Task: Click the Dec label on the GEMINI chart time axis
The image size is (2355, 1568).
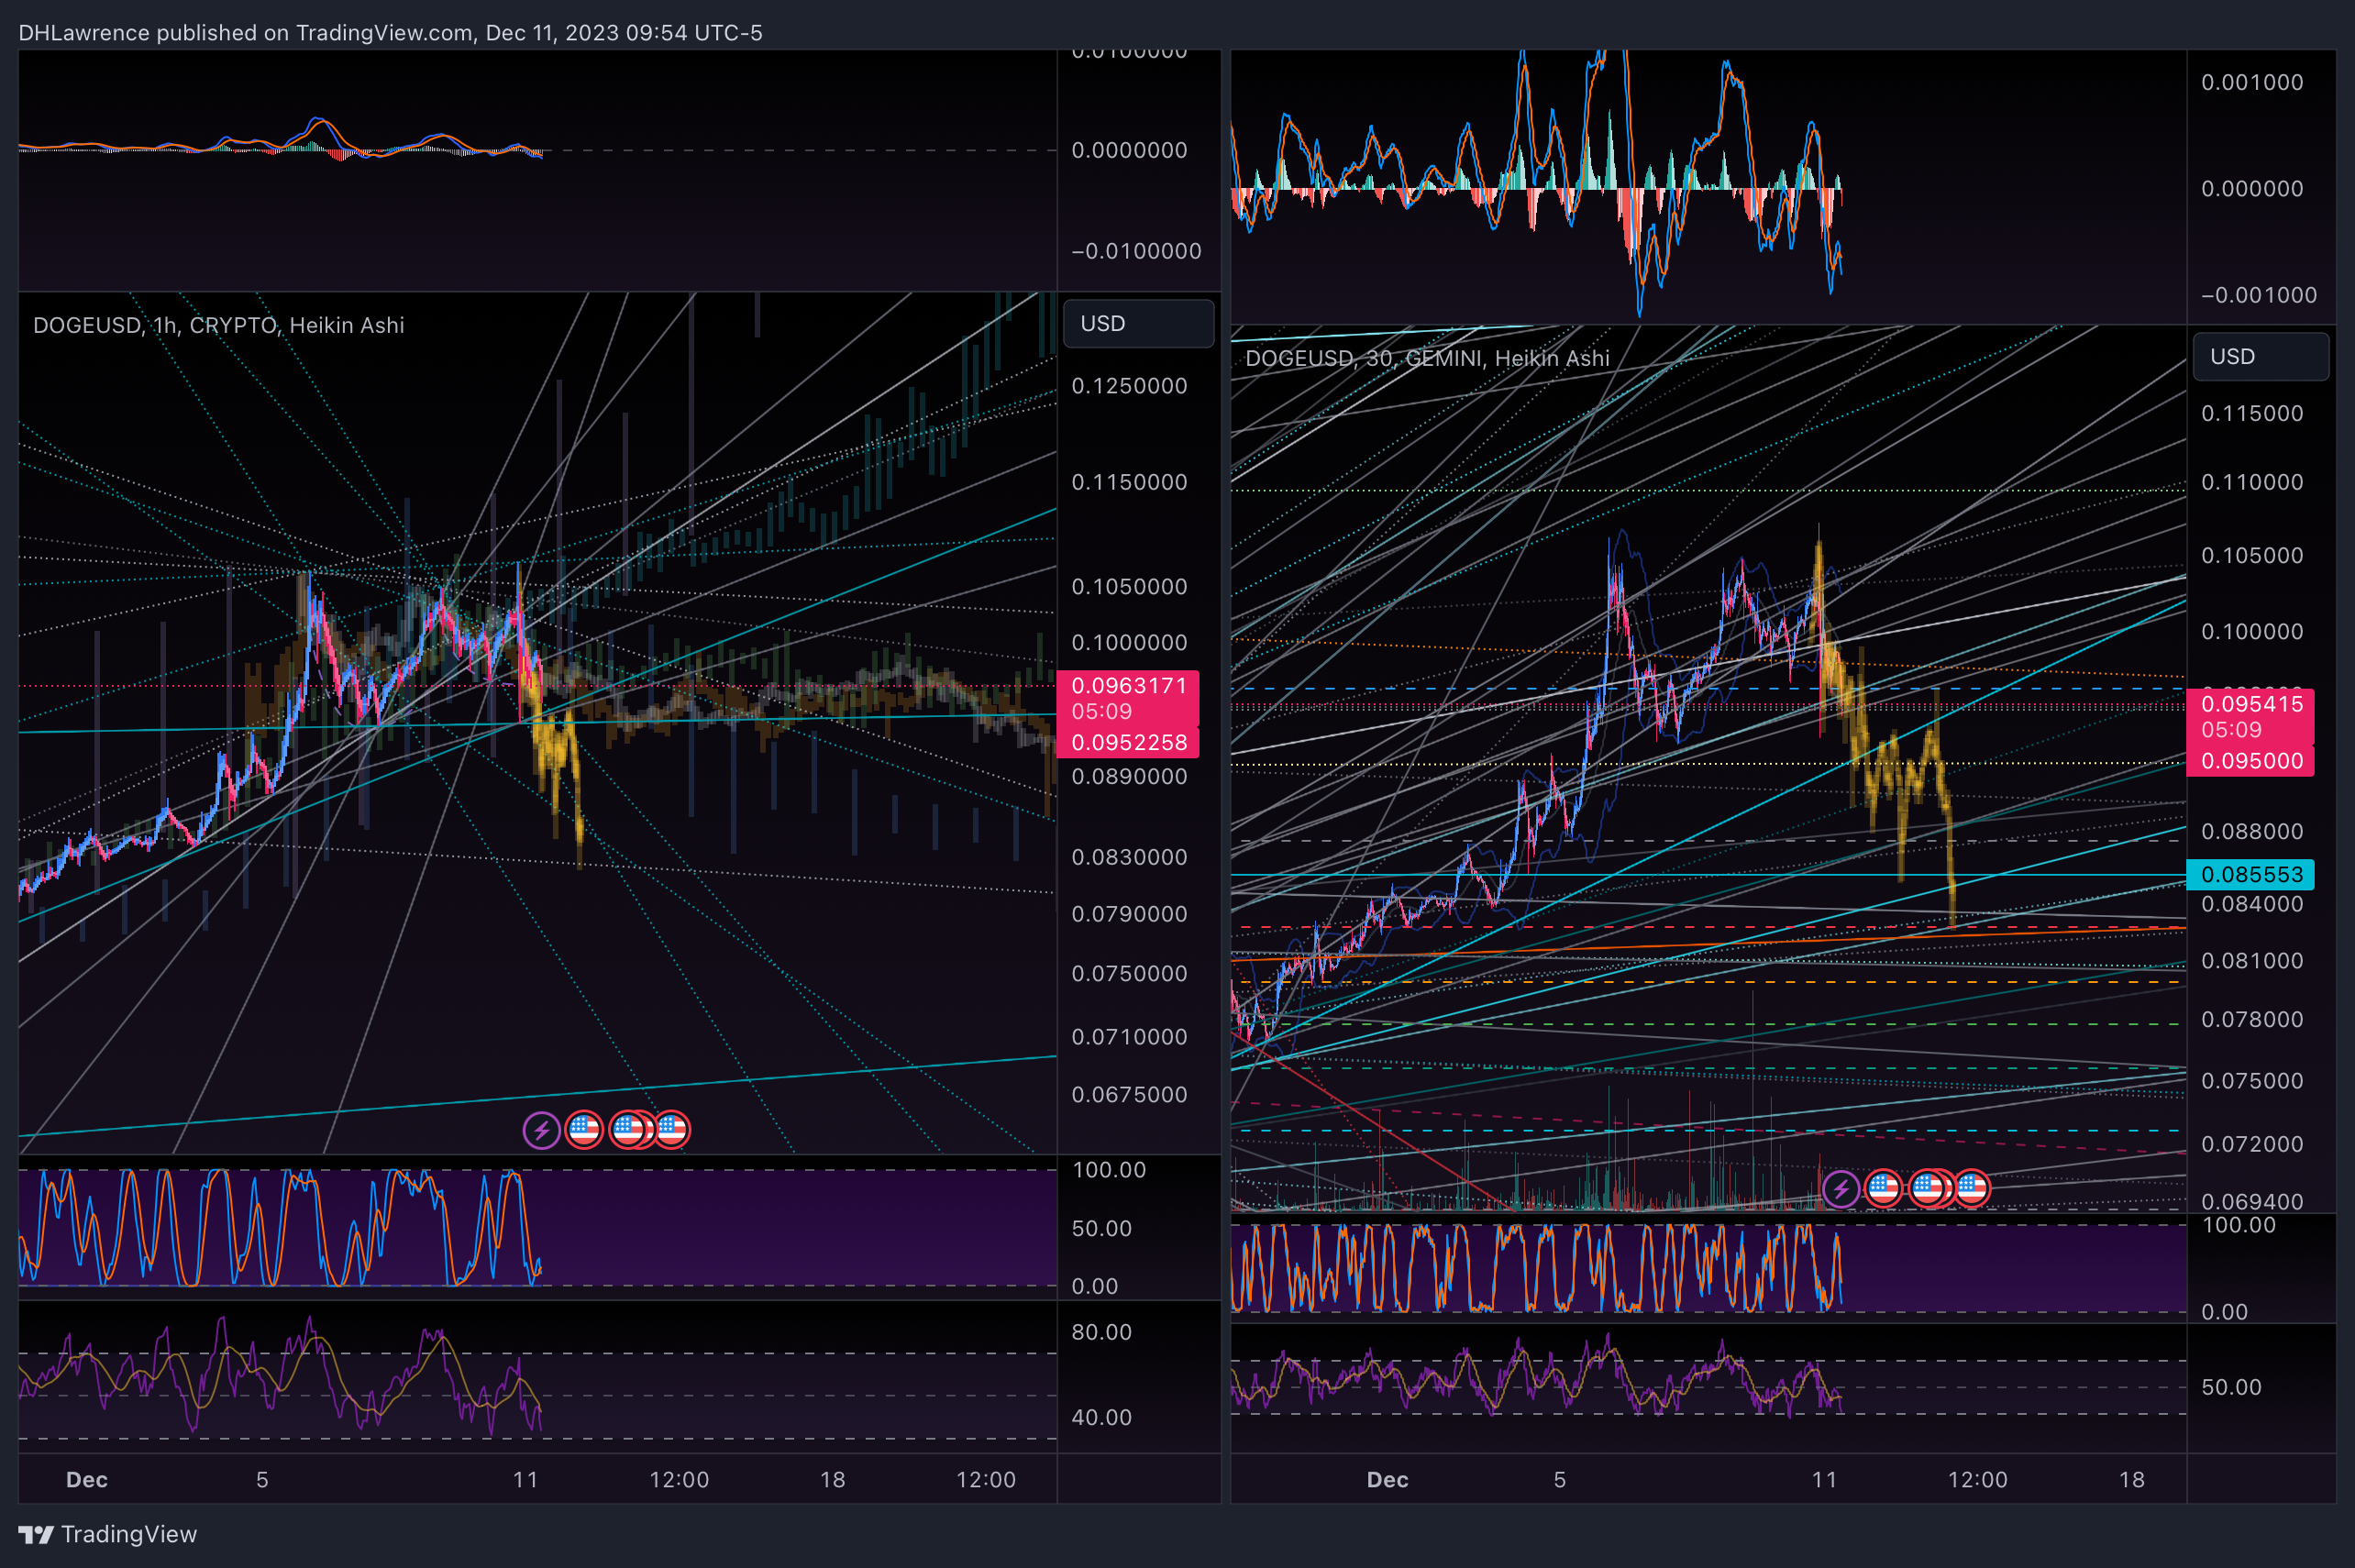Action: click(x=1388, y=1480)
